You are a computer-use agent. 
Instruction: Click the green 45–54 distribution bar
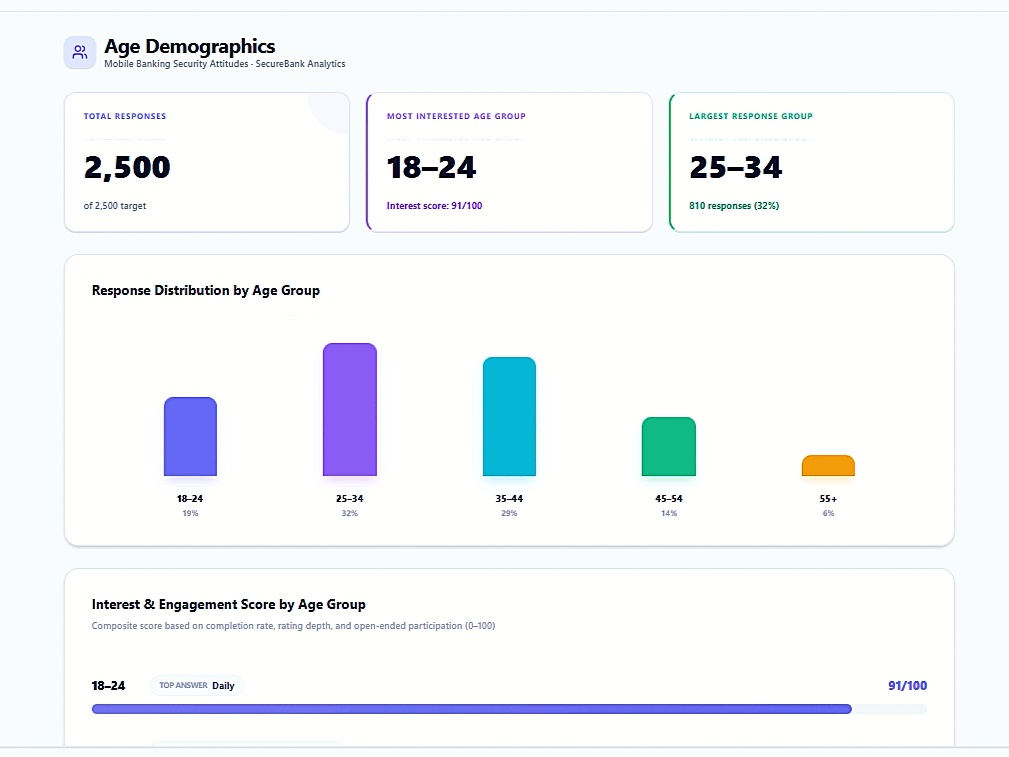[x=668, y=447]
